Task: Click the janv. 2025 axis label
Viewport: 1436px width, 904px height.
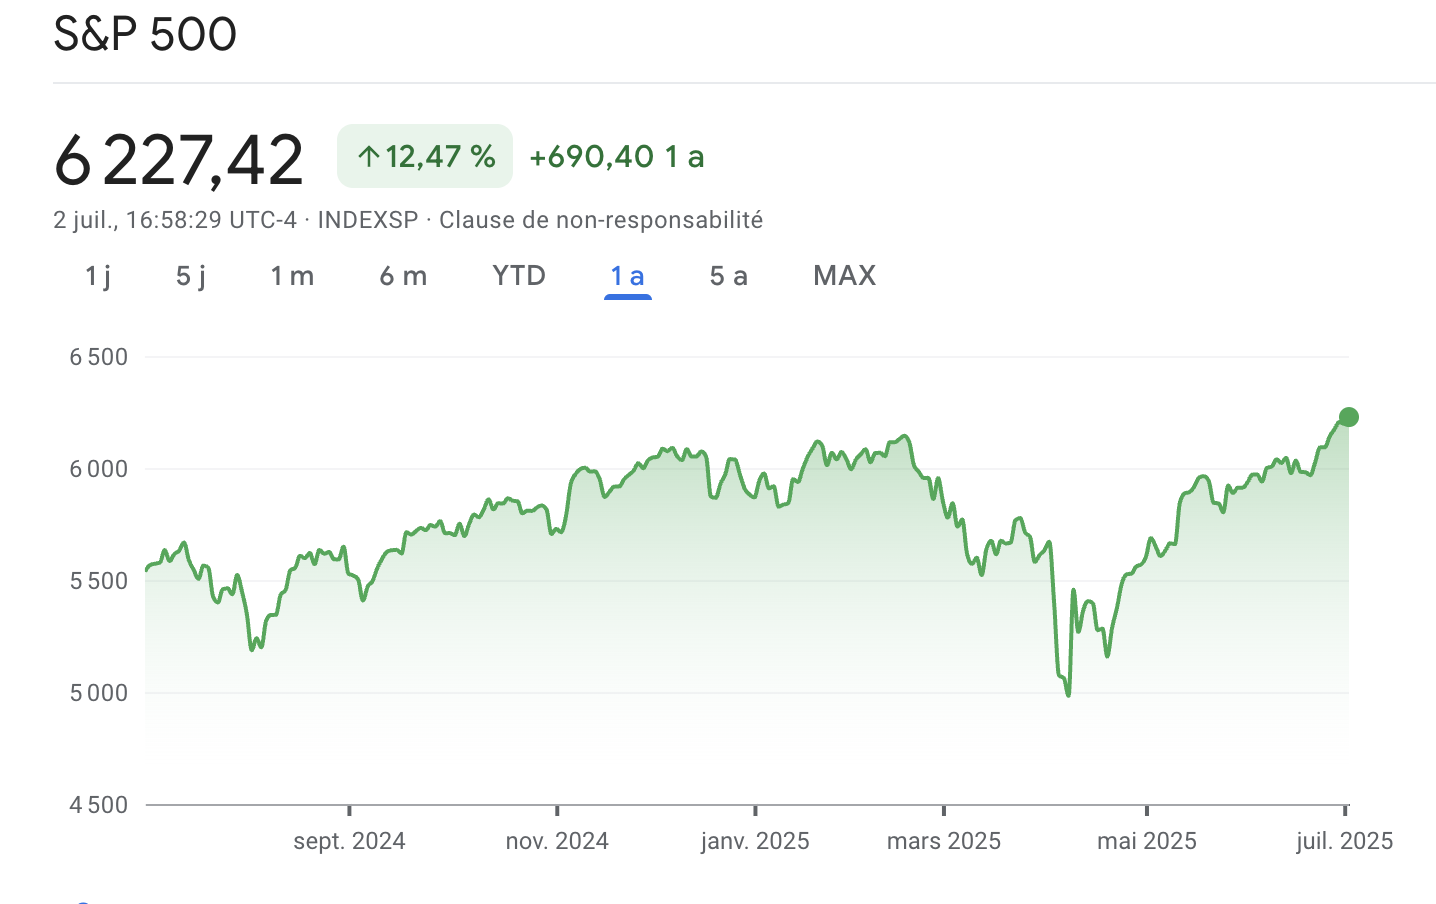Action: pos(755,841)
